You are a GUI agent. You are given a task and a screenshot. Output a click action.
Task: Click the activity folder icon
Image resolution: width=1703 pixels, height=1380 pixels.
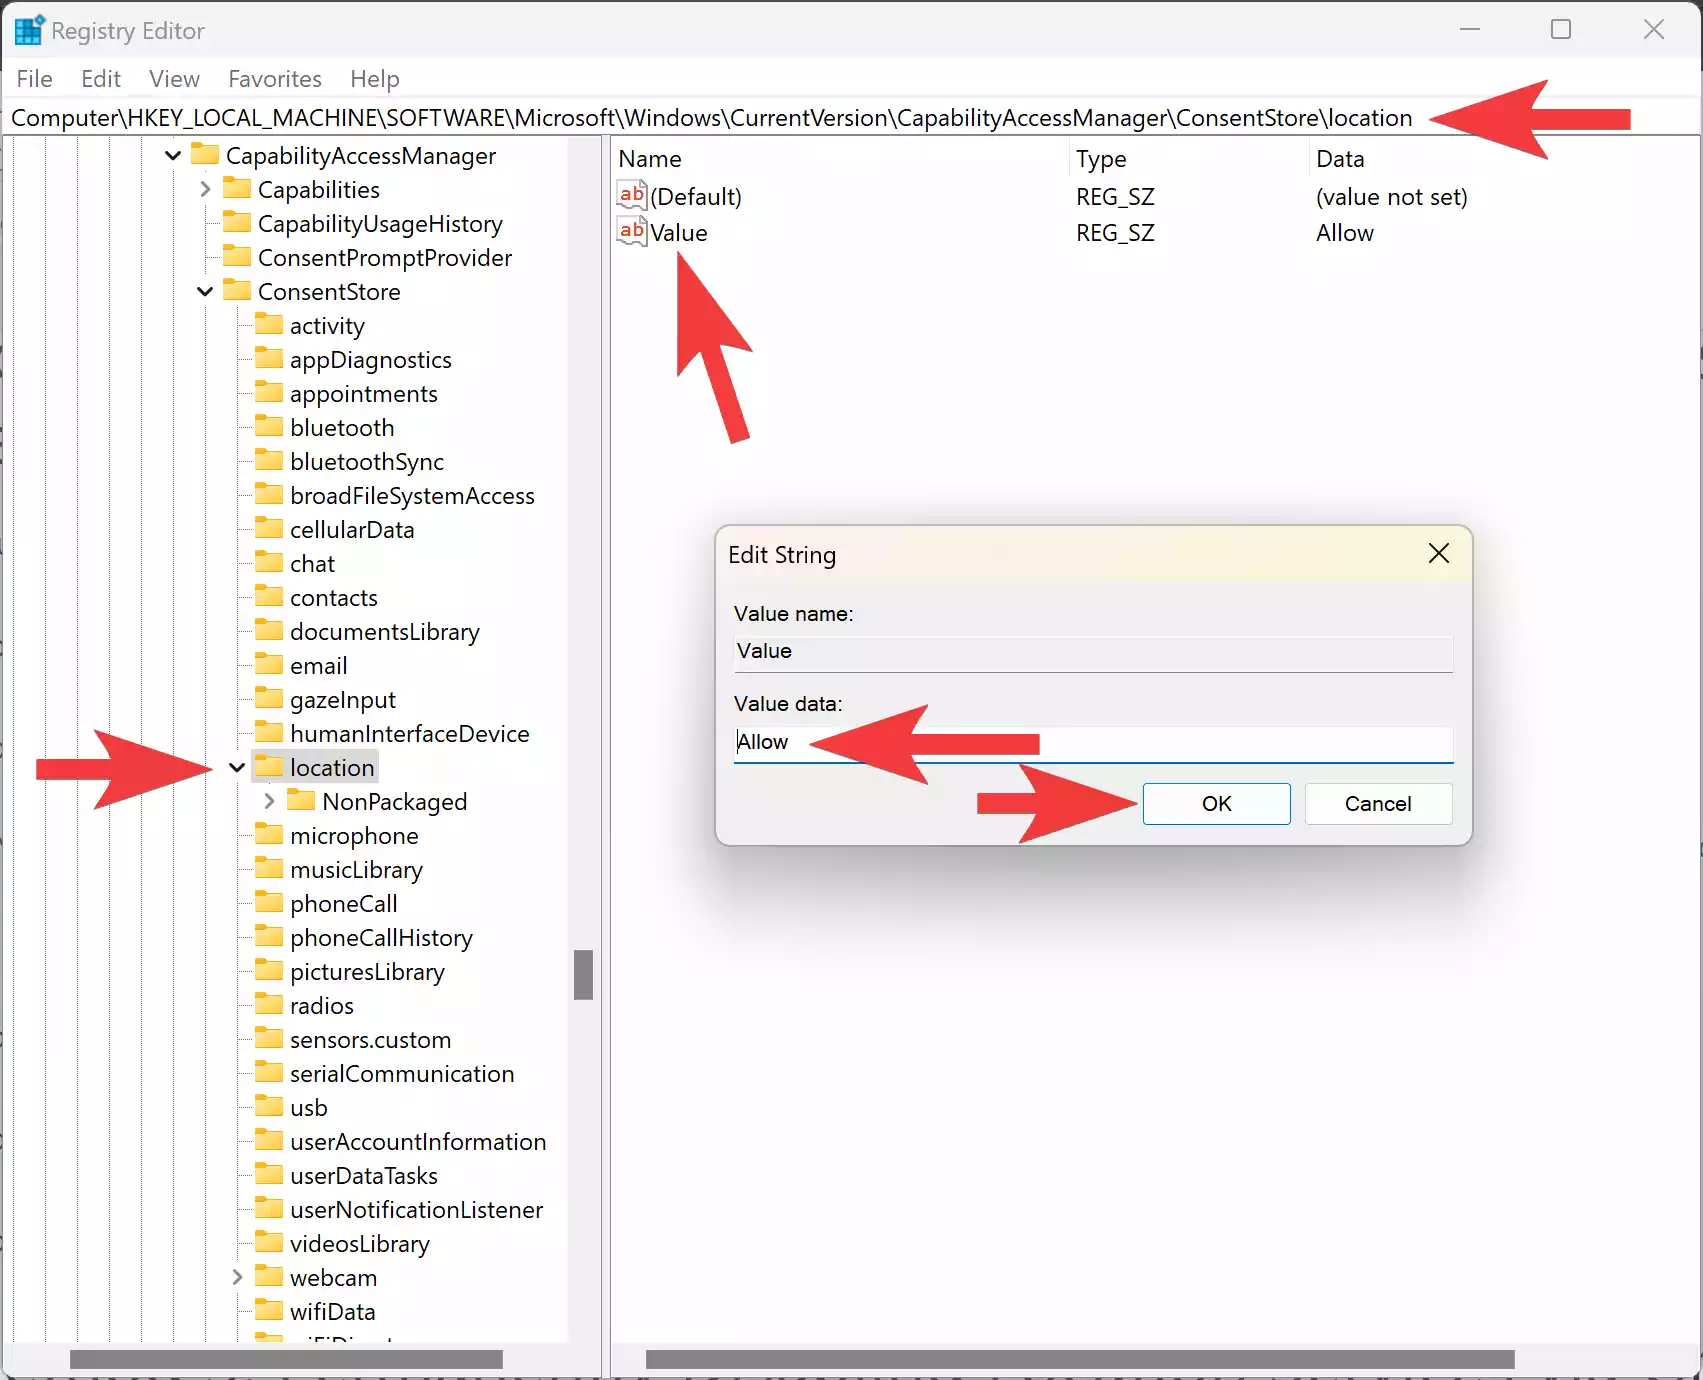pos(269,324)
